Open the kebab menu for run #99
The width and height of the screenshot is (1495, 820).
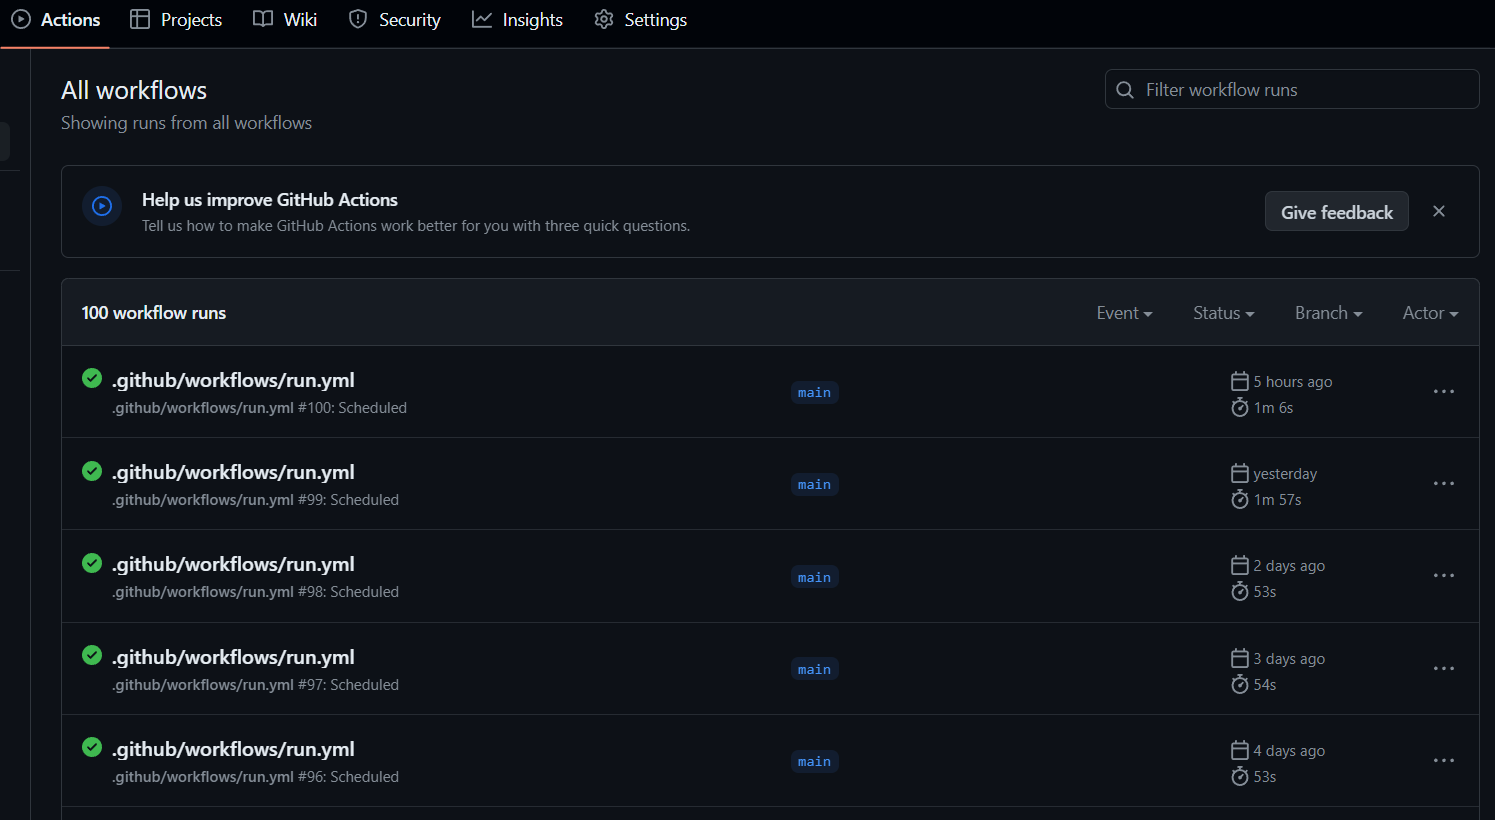1443,483
